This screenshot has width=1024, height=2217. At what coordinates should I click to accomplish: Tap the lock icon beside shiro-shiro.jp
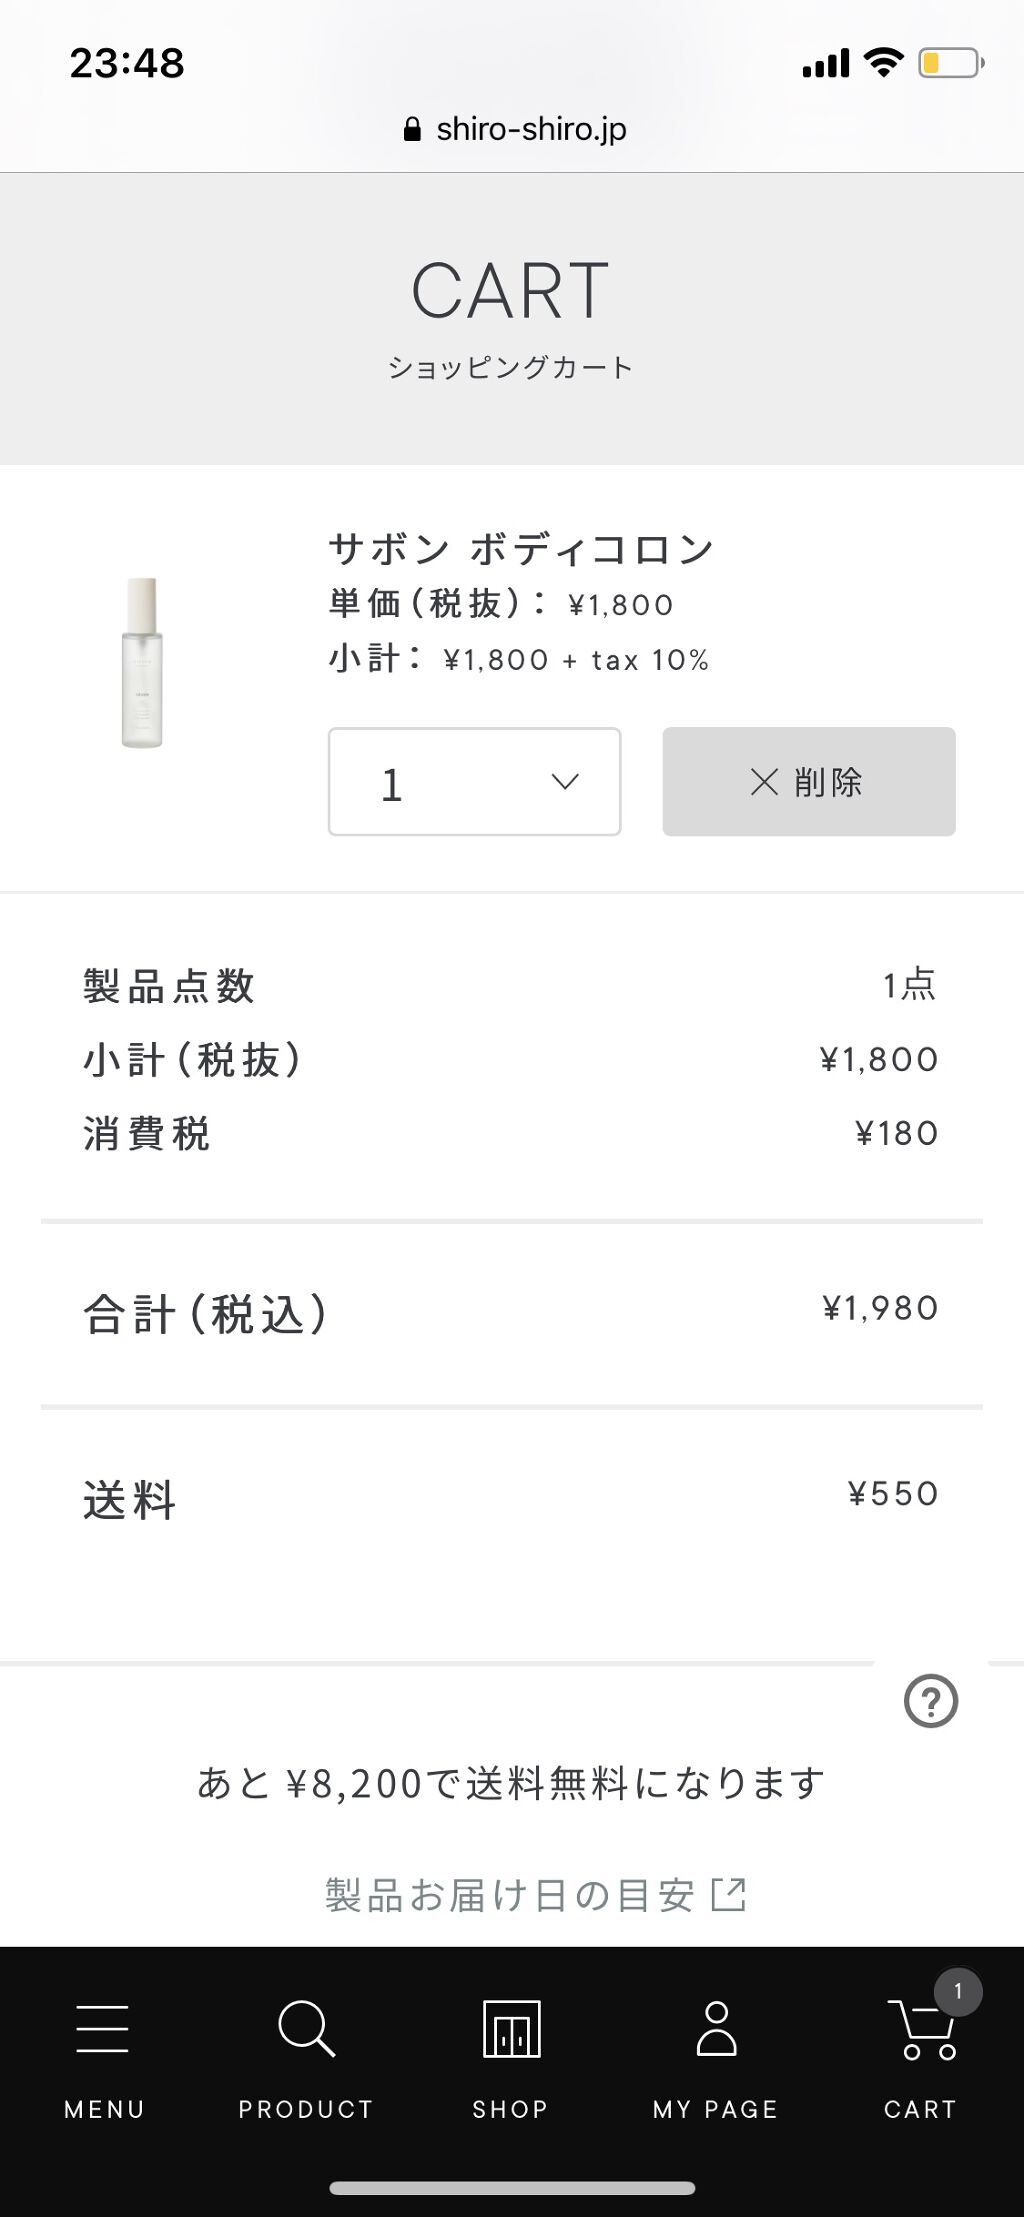tap(412, 129)
